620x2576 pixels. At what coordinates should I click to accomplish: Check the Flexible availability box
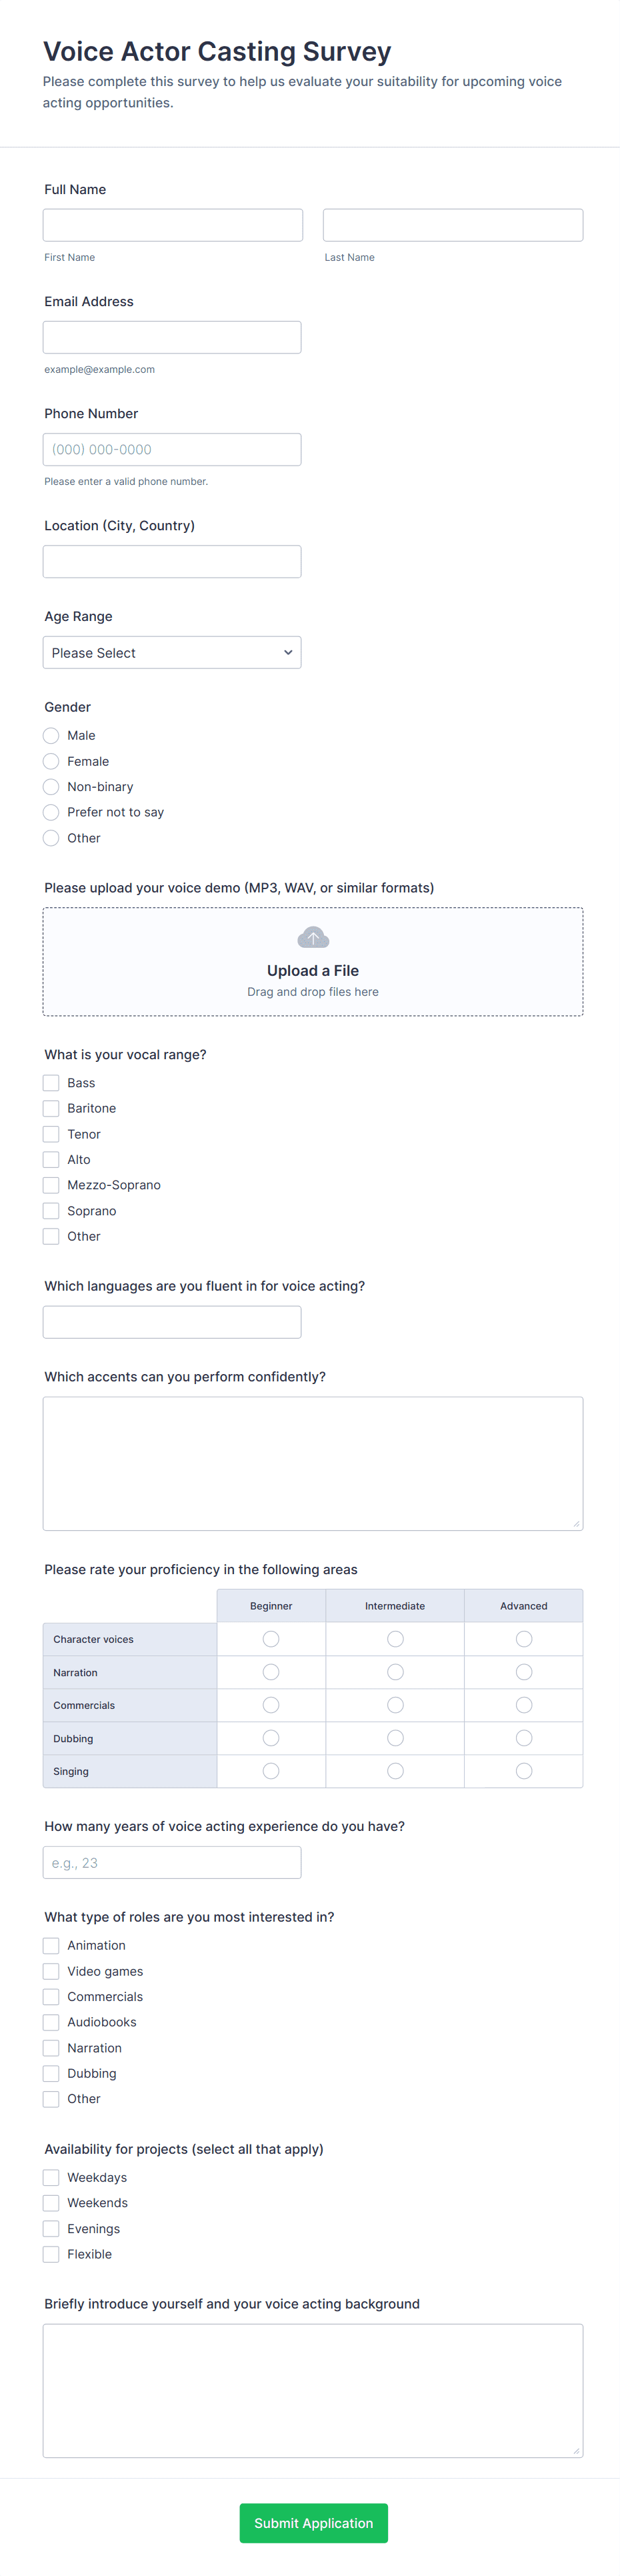point(51,2254)
